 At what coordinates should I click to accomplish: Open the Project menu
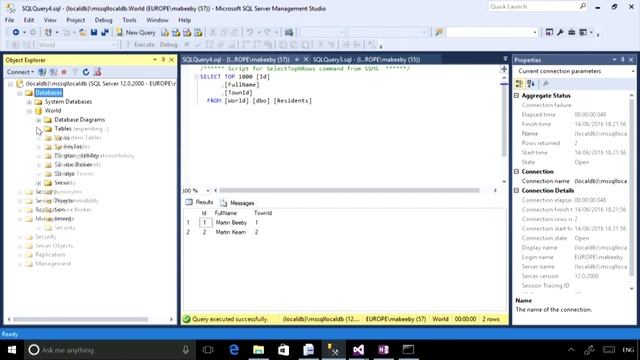tap(76, 20)
